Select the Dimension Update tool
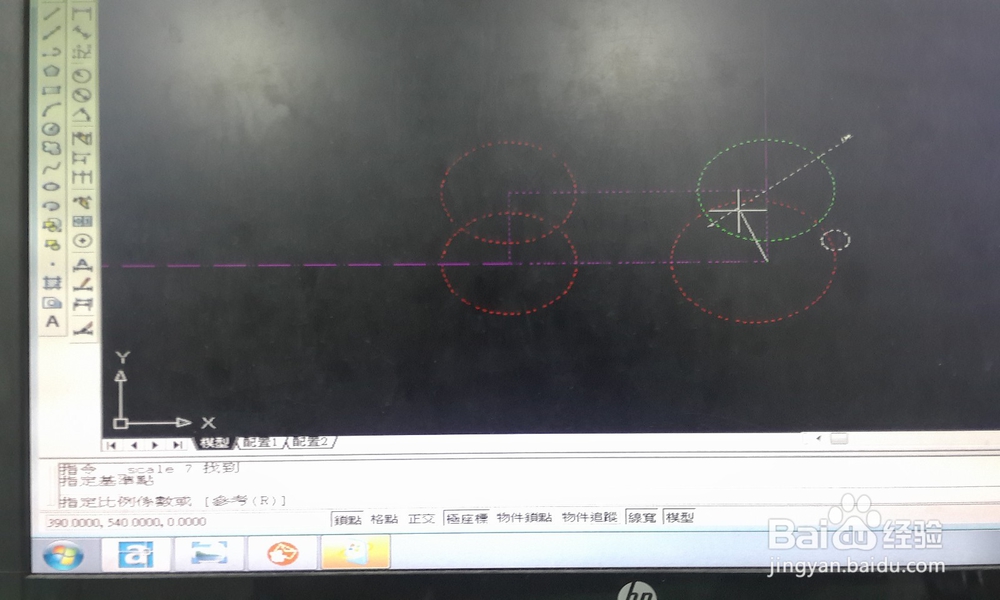 click(x=82, y=305)
